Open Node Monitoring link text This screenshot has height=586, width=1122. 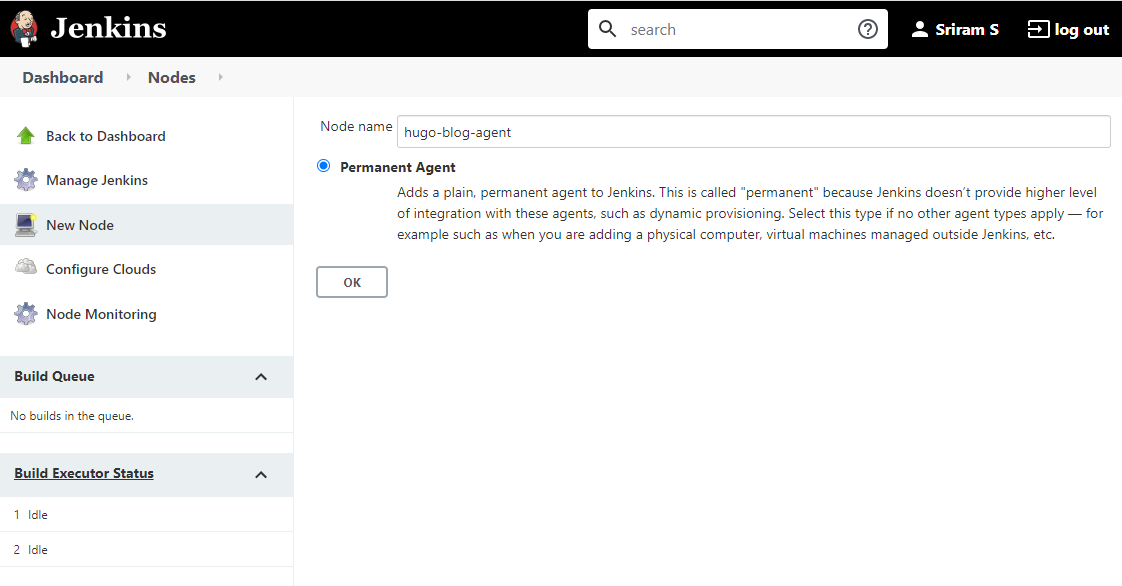[x=102, y=314]
